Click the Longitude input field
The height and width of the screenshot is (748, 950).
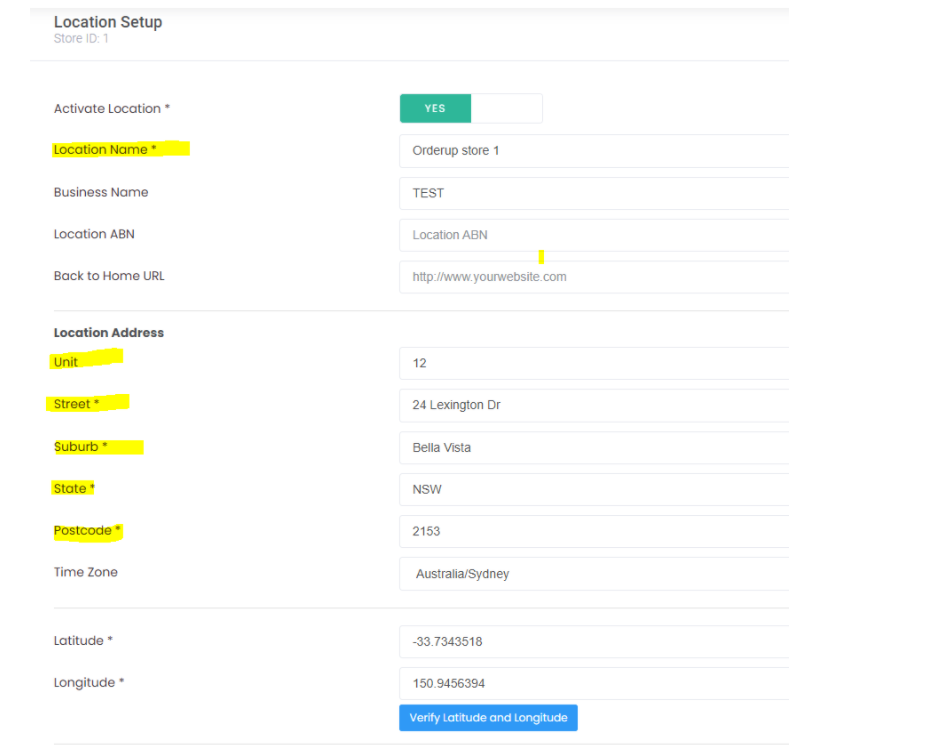tap(593, 684)
